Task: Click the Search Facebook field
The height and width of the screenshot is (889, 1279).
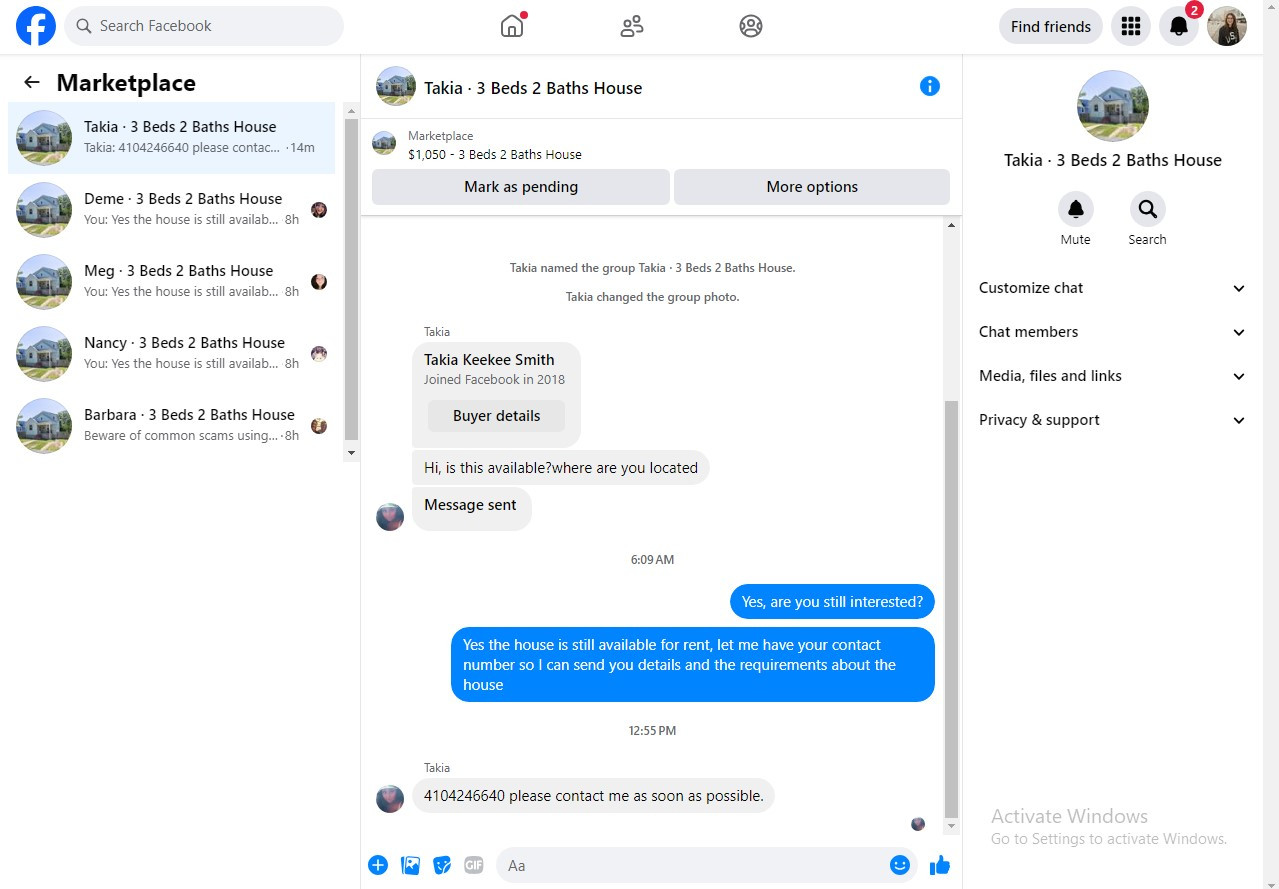Action: (x=204, y=26)
